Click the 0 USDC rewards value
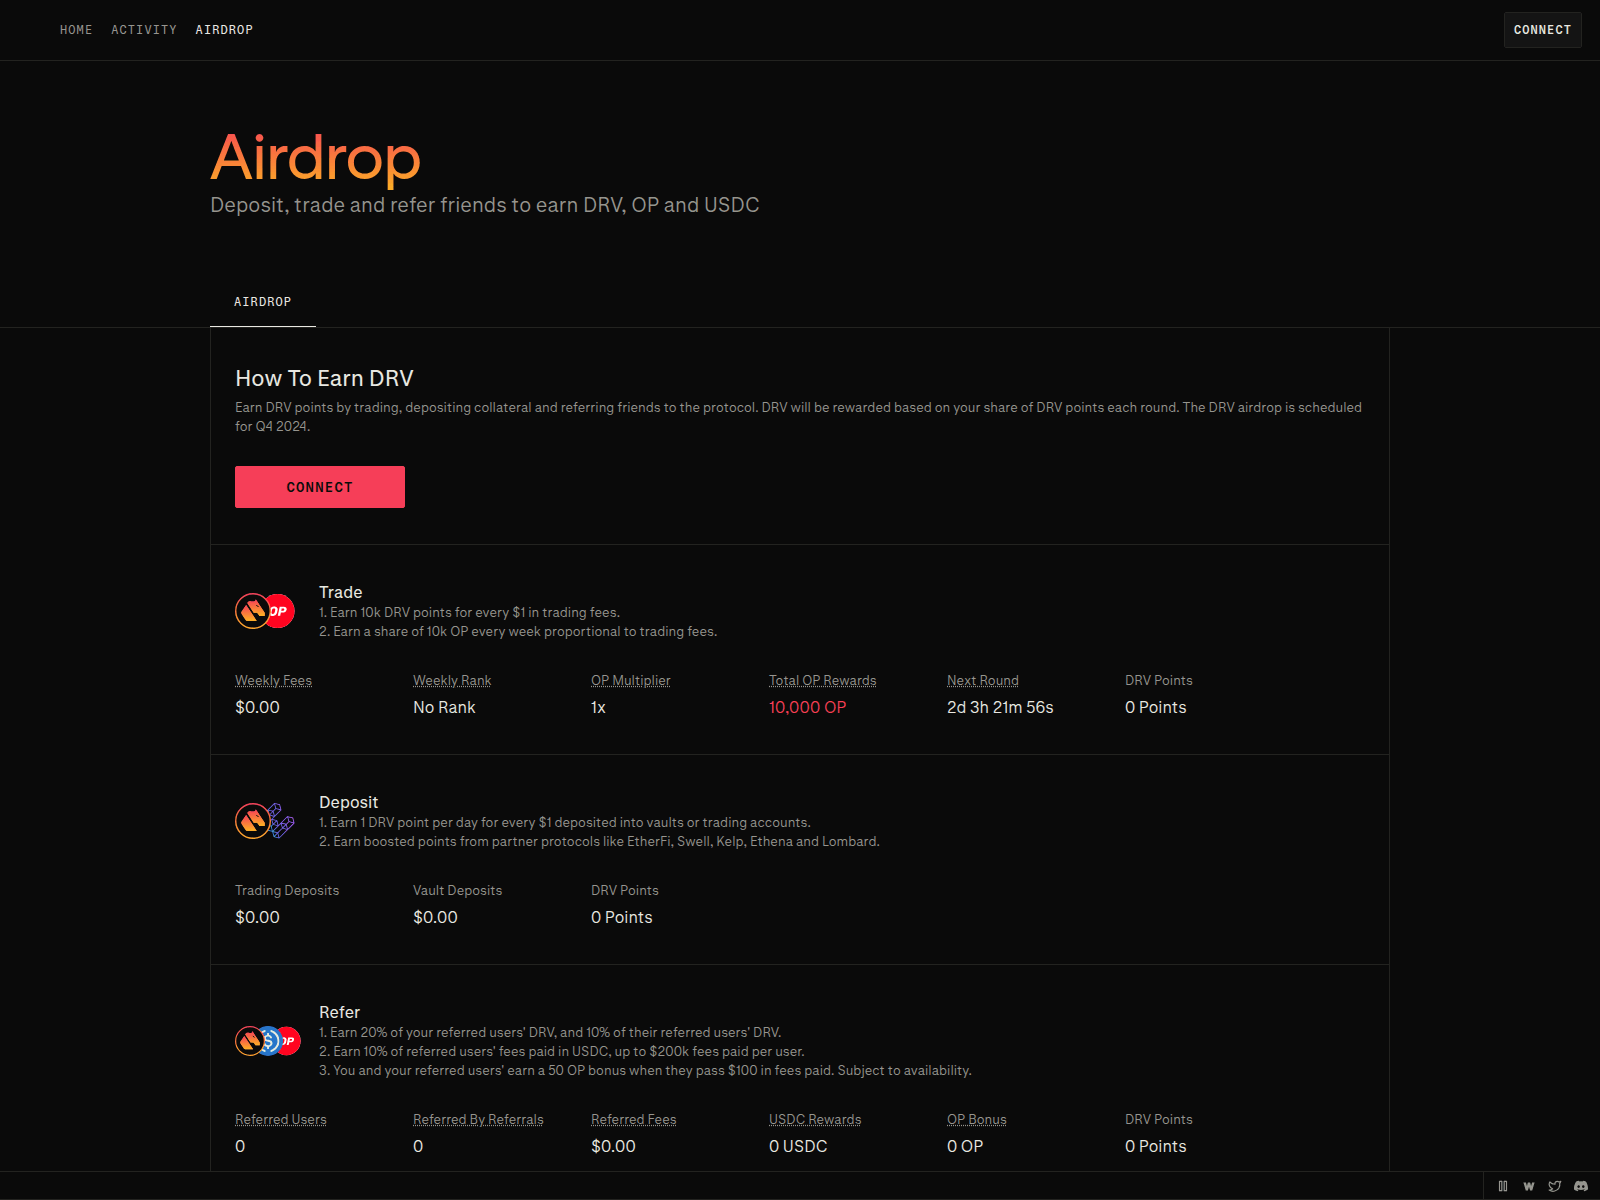This screenshot has height=1200, width=1600. [x=798, y=1146]
